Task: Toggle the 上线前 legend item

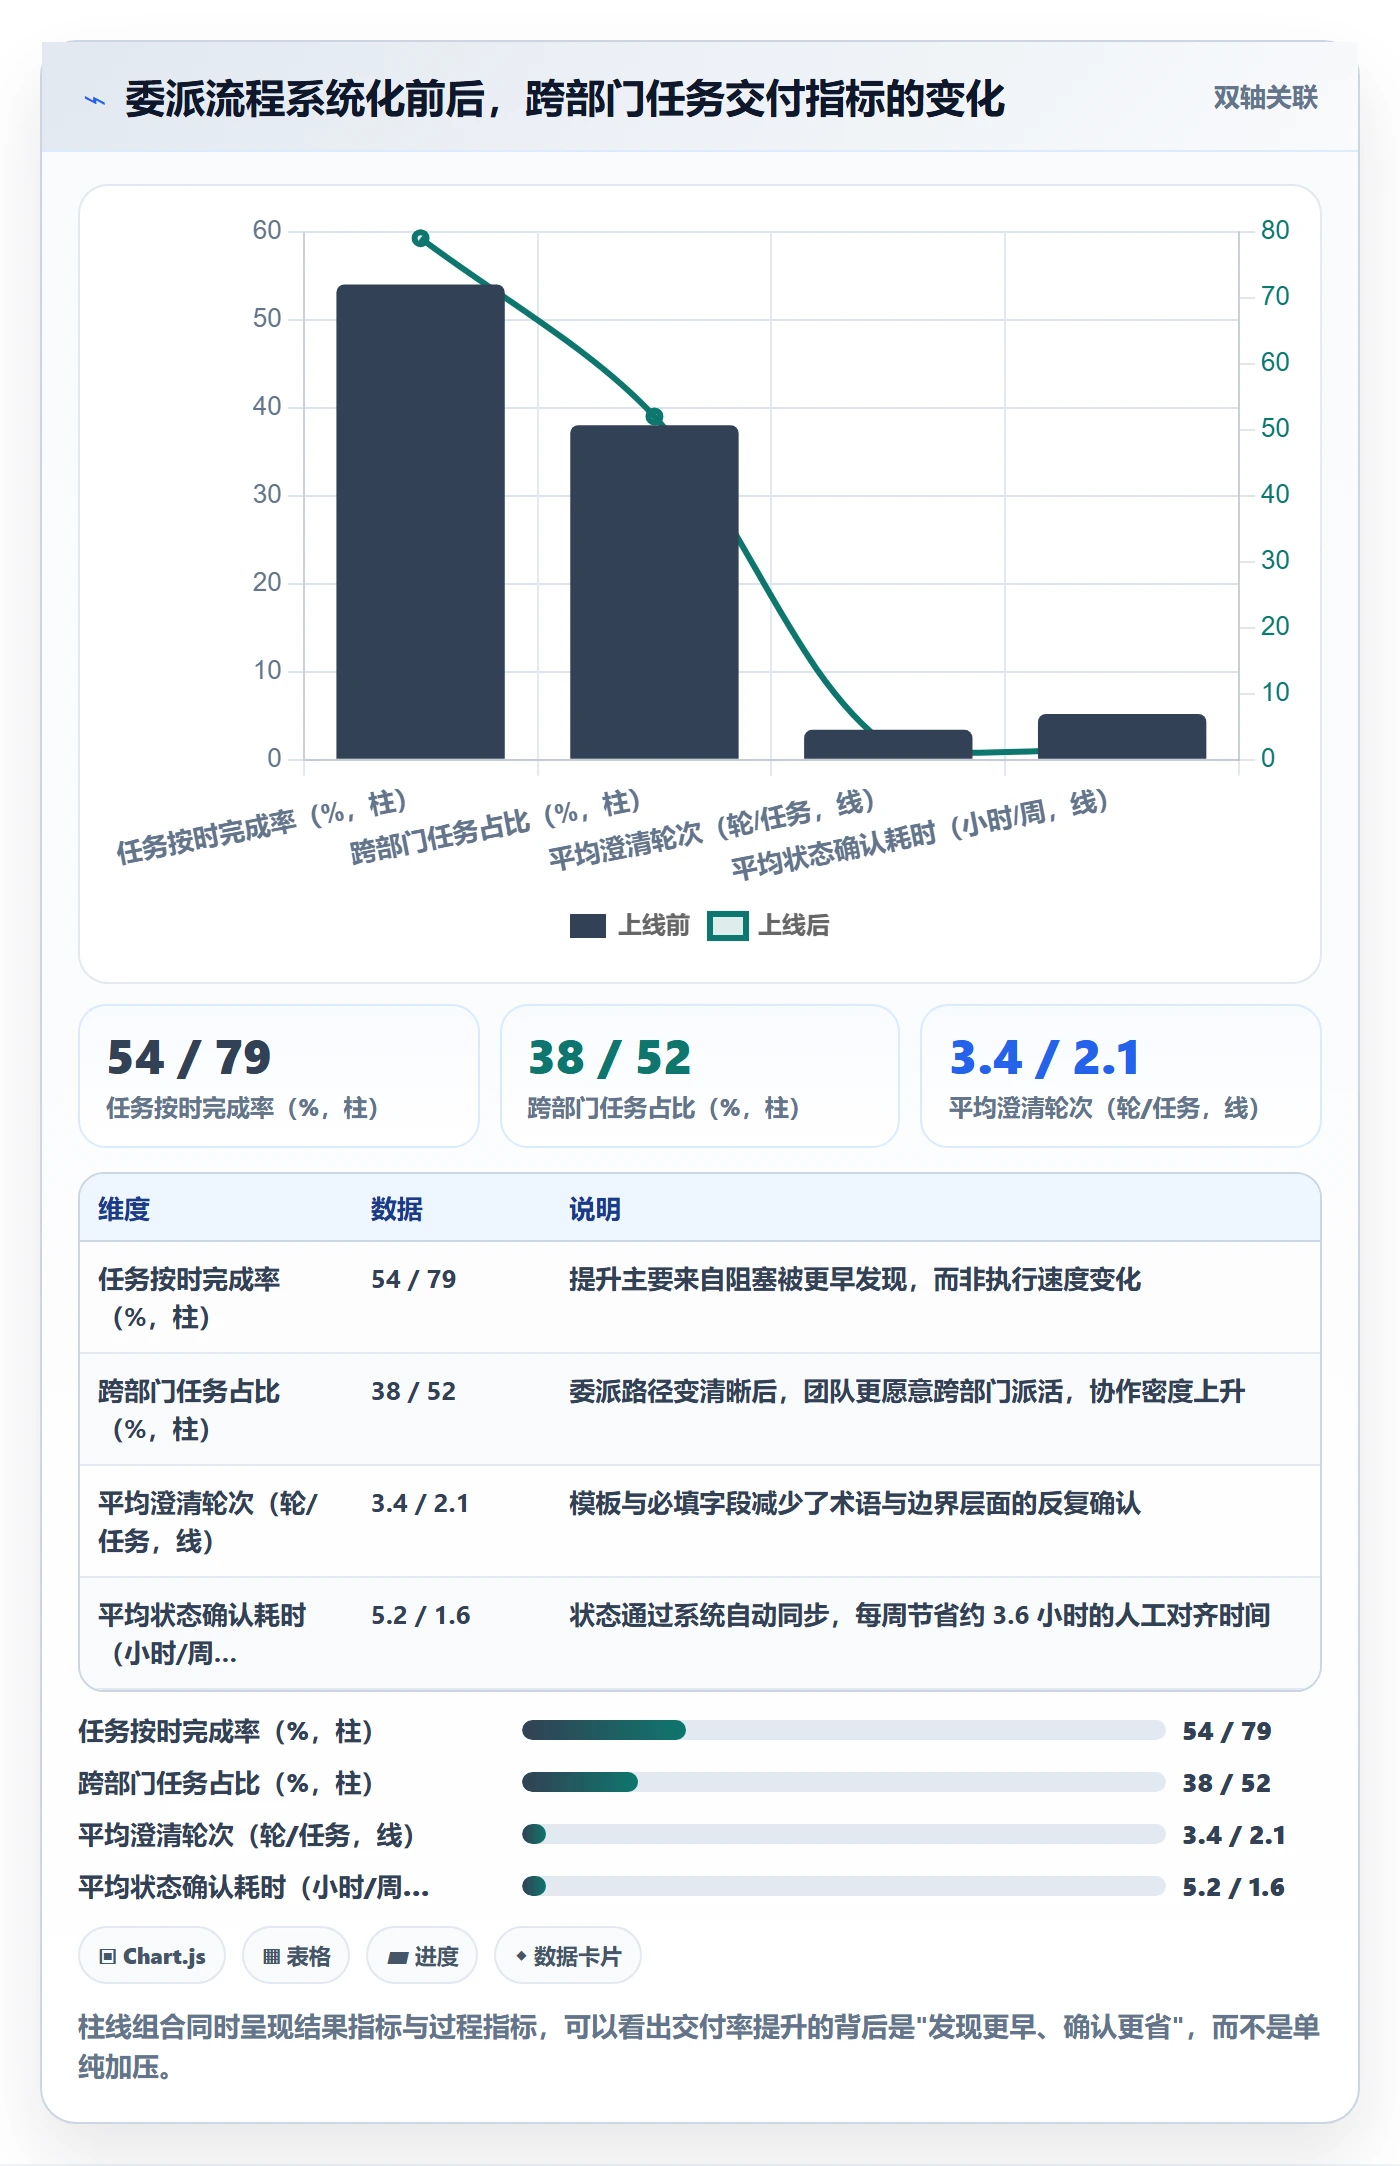Action: point(630,925)
